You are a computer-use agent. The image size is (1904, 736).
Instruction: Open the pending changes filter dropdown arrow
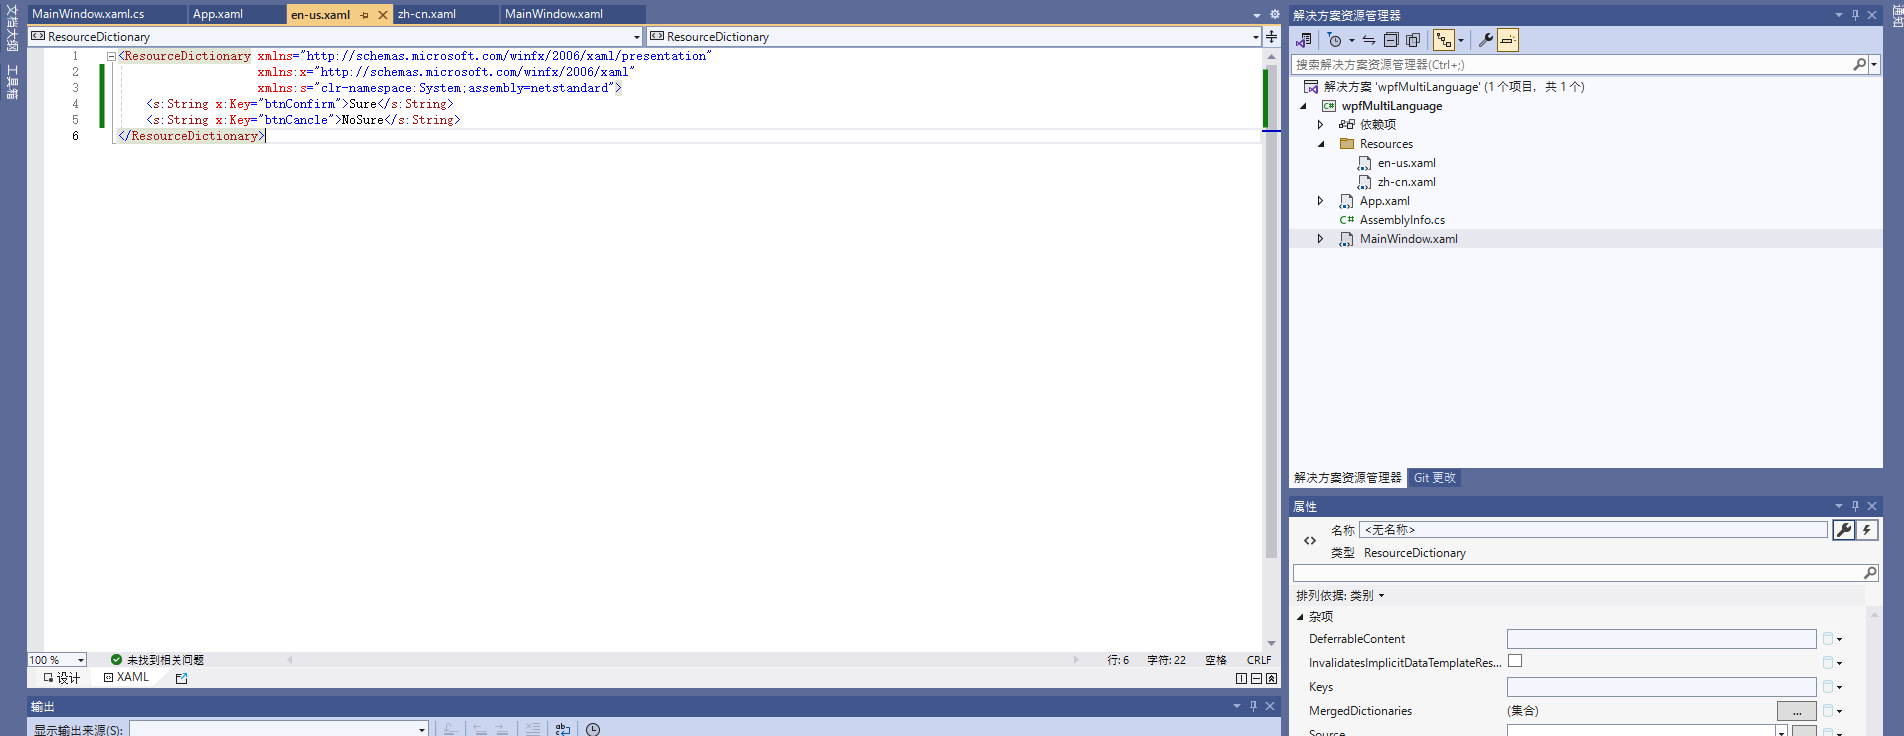pos(1352,40)
